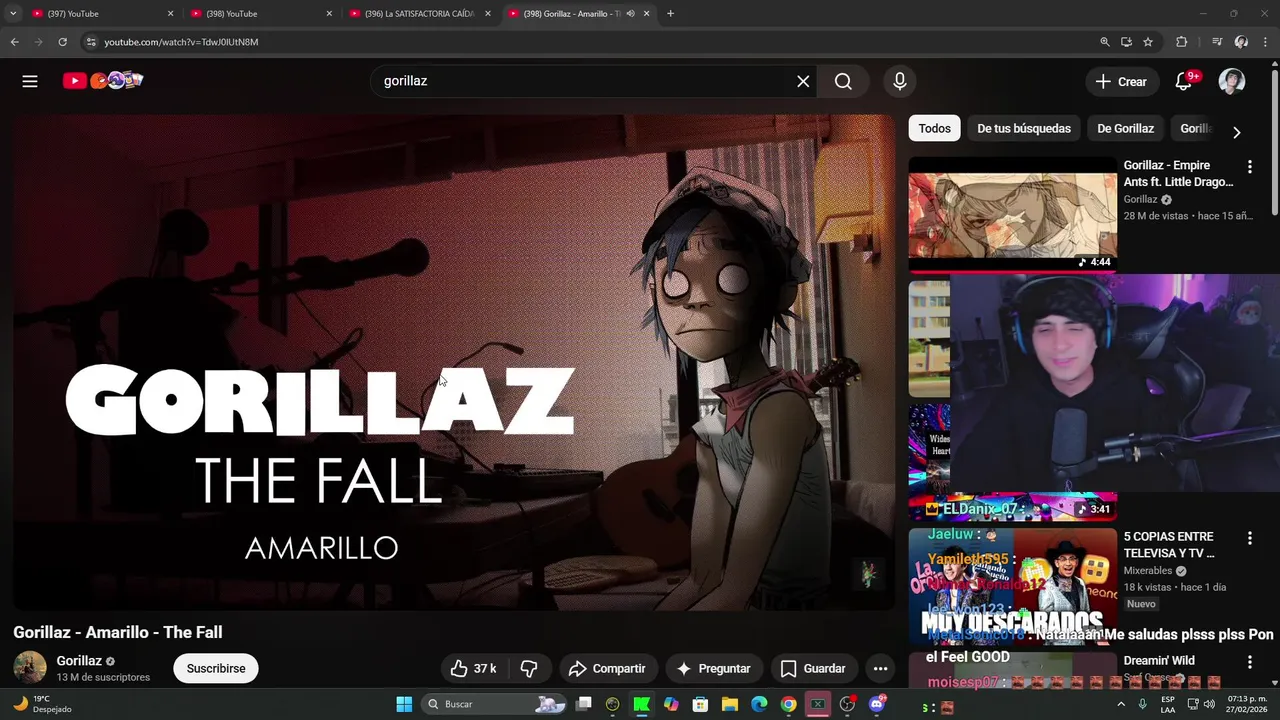1280x720 pixels.
Task: Close the Gorillaz - Amarillo tab
Action: click(x=647, y=14)
